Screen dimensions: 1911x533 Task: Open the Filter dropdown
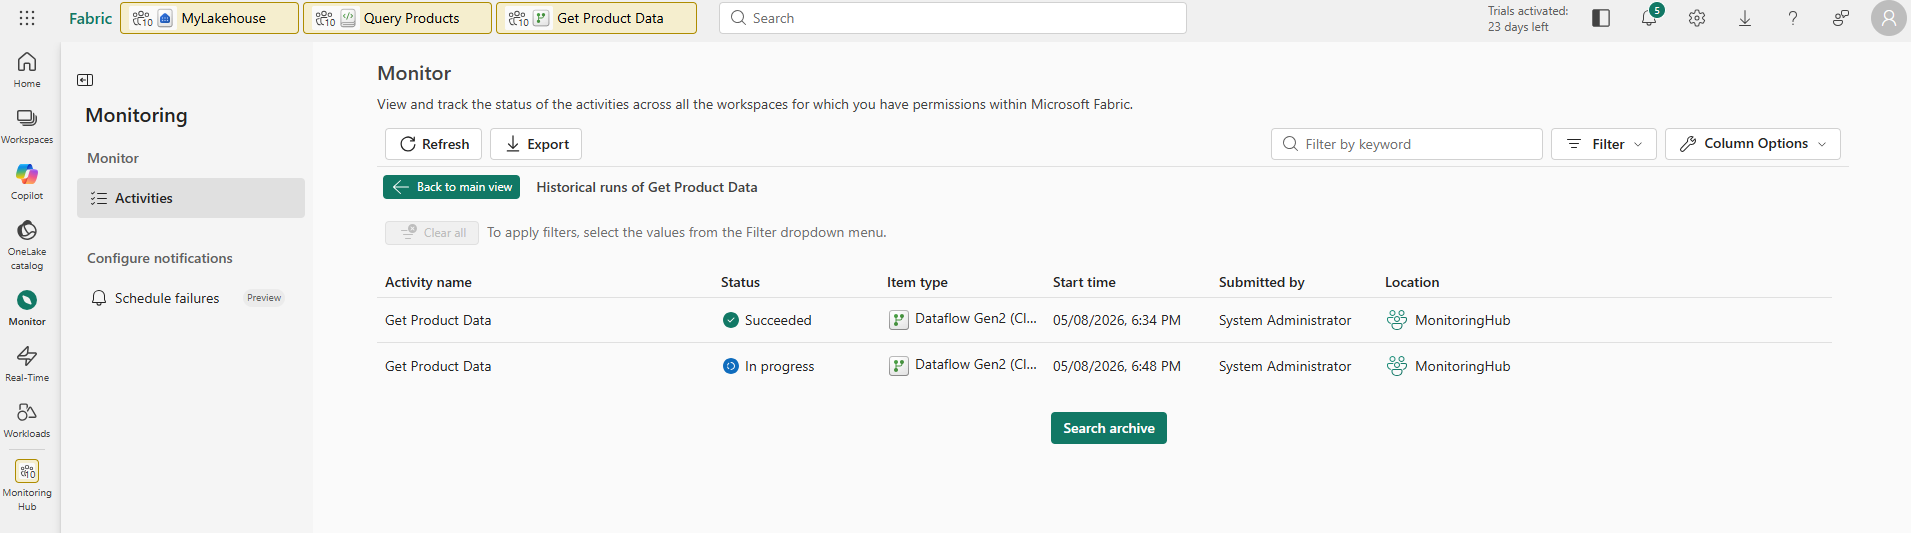[1604, 144]
